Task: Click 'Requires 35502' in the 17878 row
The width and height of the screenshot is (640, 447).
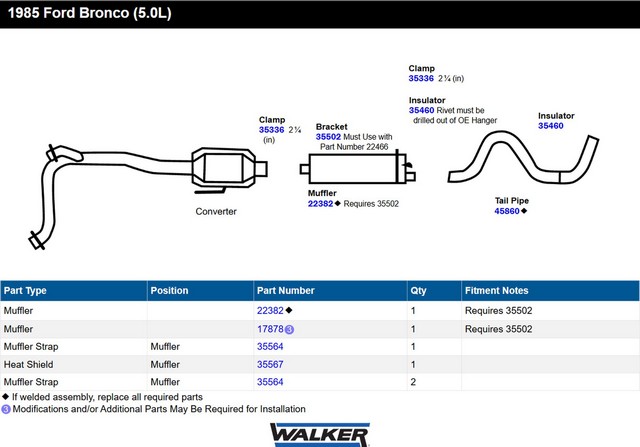Action: coord(498,329)
